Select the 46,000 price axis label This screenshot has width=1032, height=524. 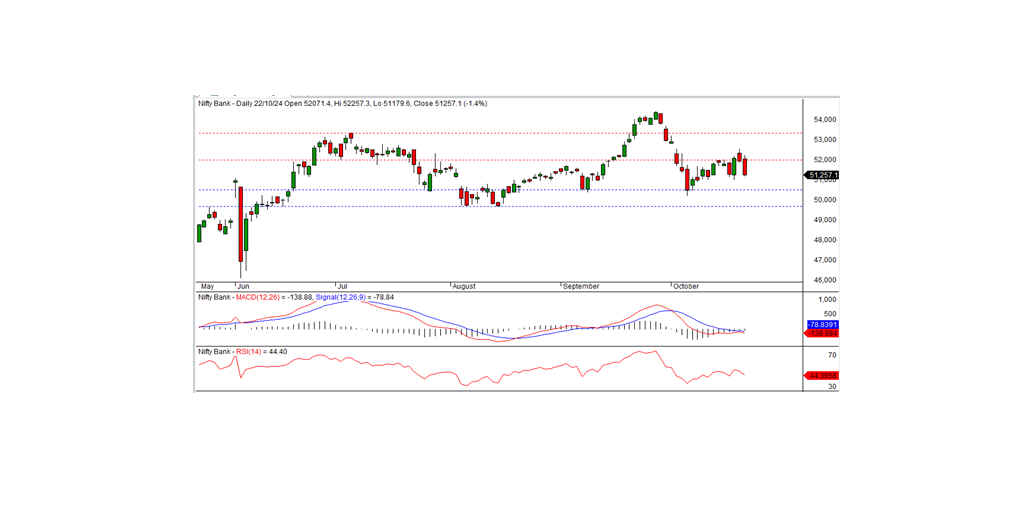pyautogui.click(x=825, y=280)
